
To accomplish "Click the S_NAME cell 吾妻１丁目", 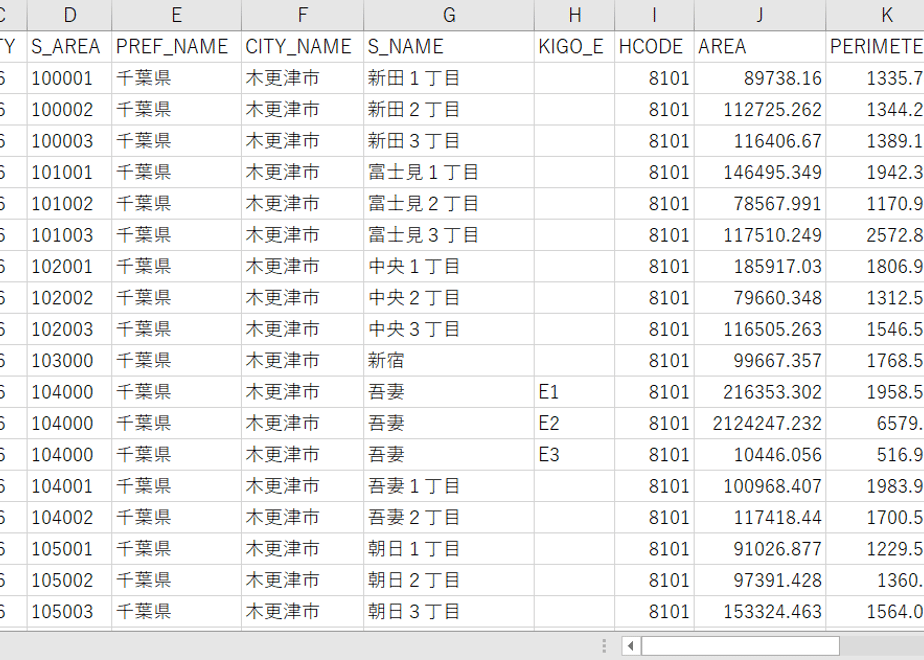I will pos(449,486).
